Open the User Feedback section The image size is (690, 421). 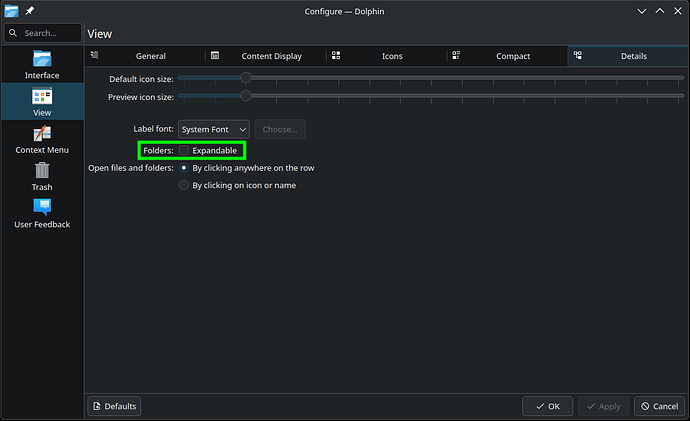pyautogui.click(x=42, y=213)
